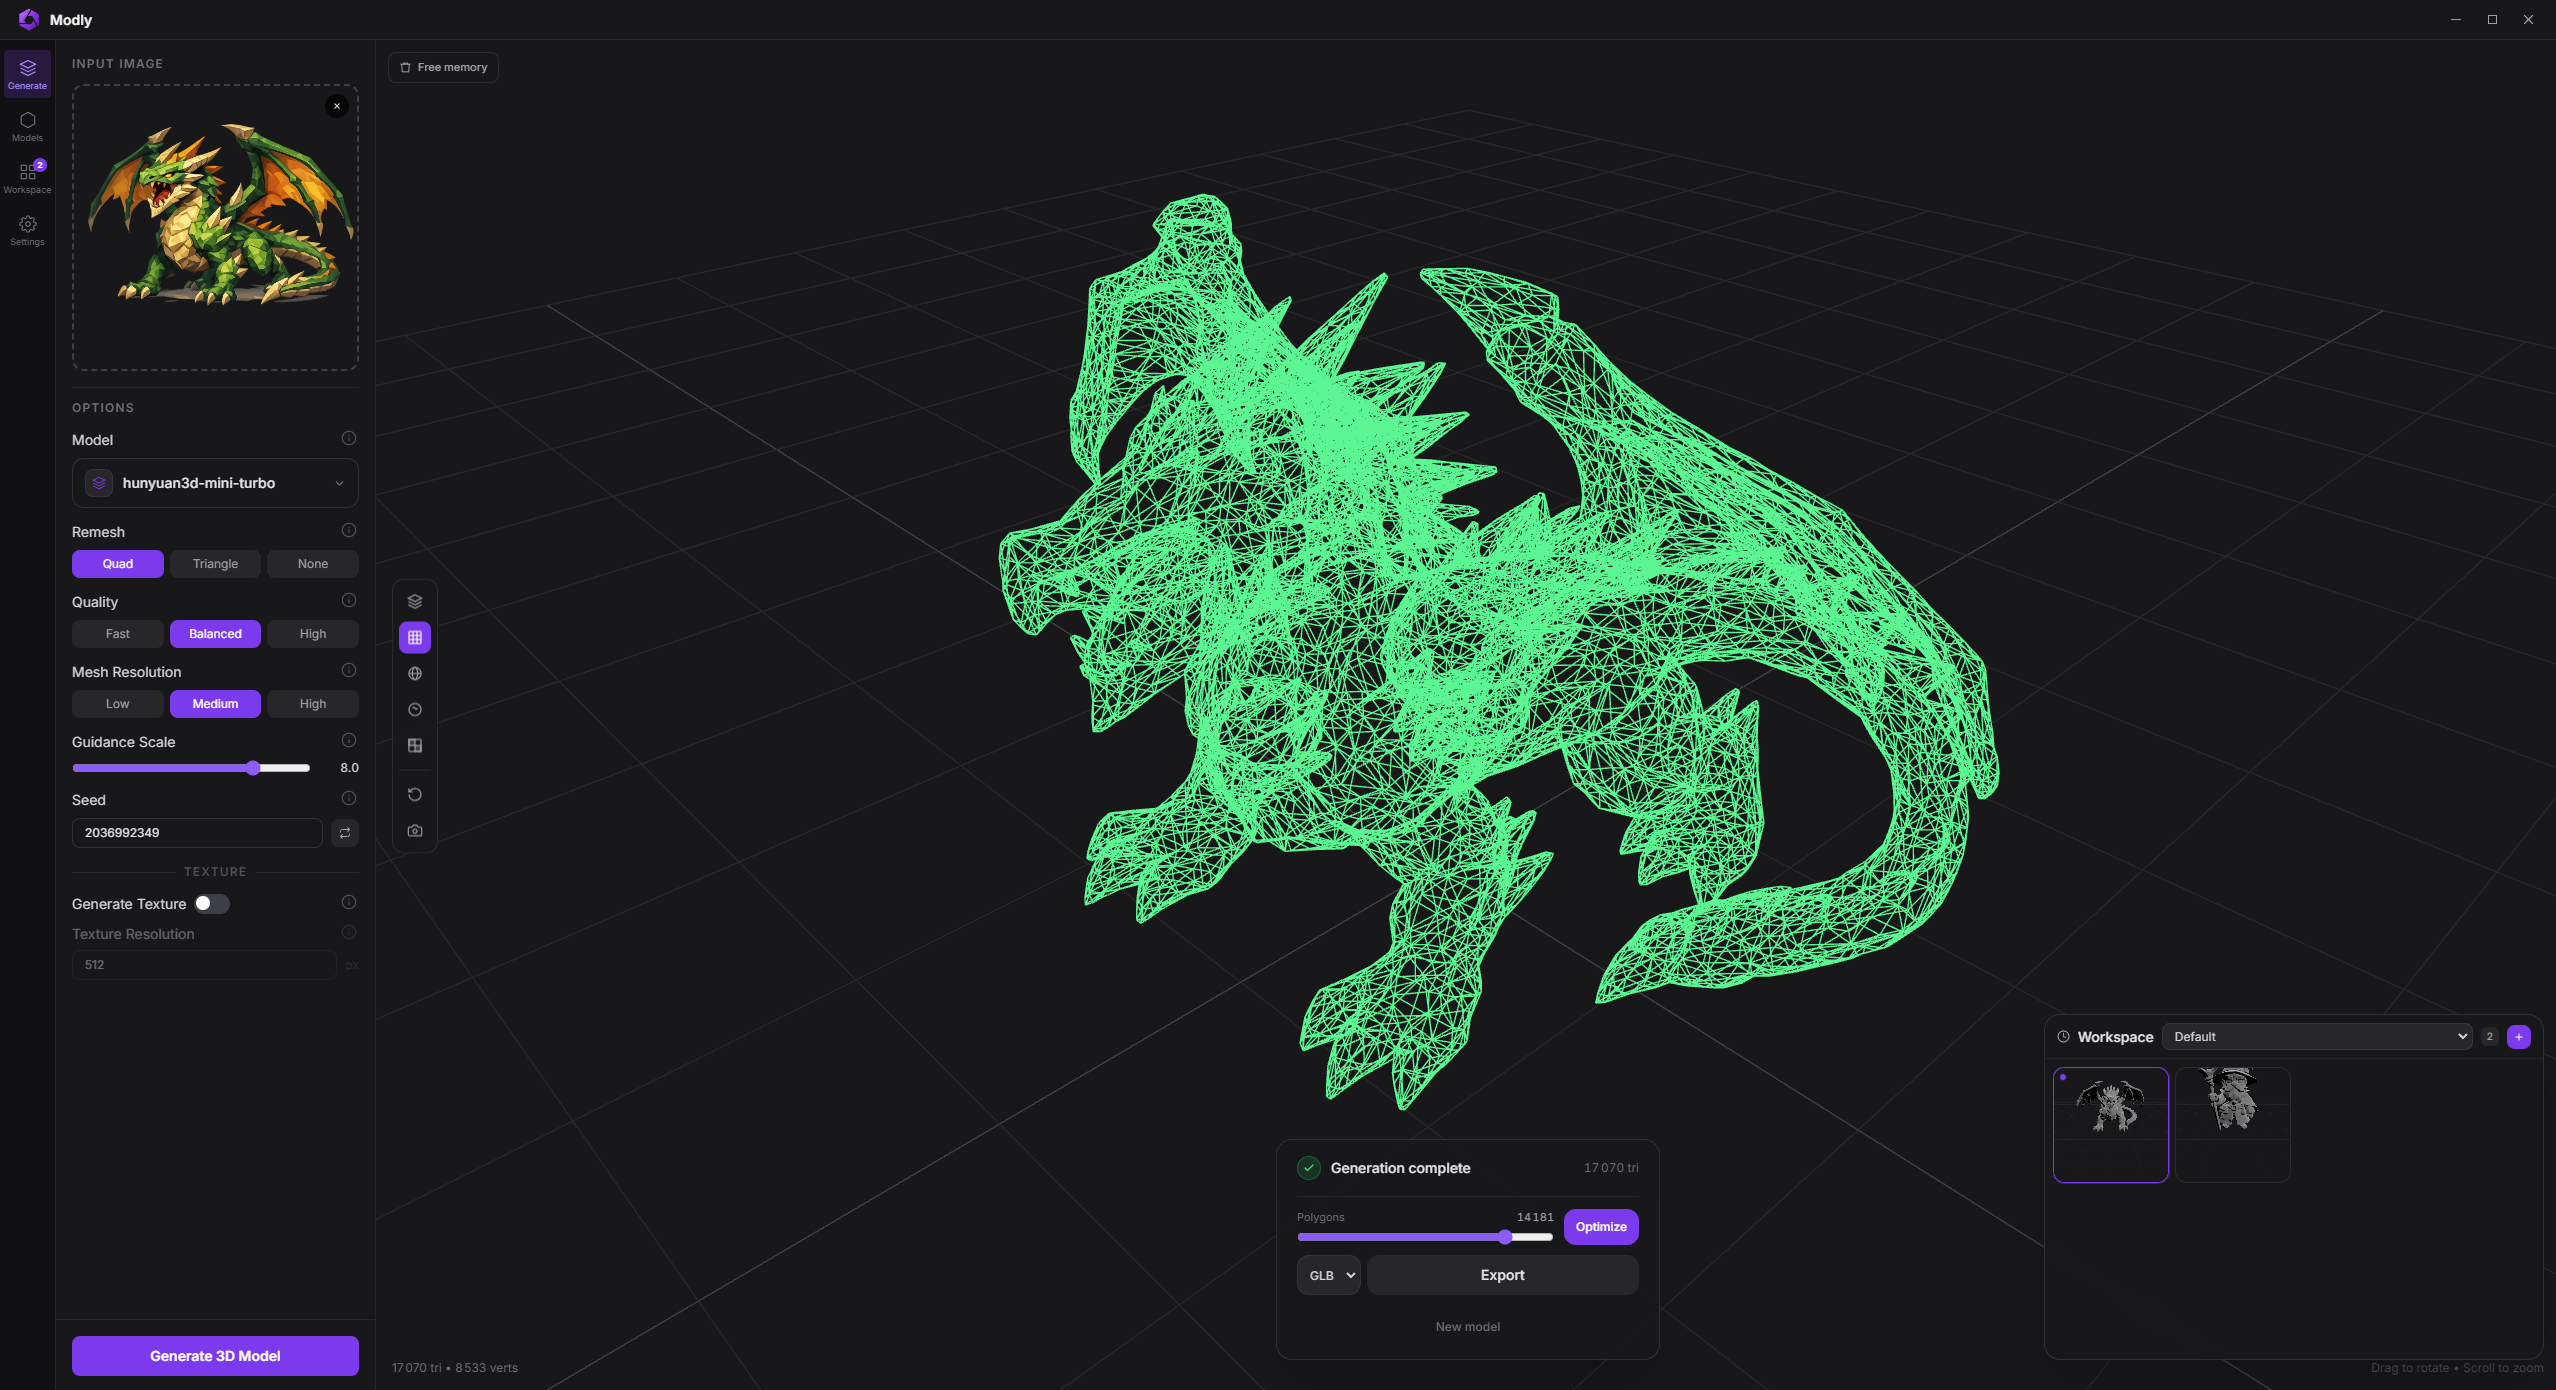This screenshot has height=1390, width=2556.
Task: Click the globe icon in viewport toolbar
Action: coord(415,673)
